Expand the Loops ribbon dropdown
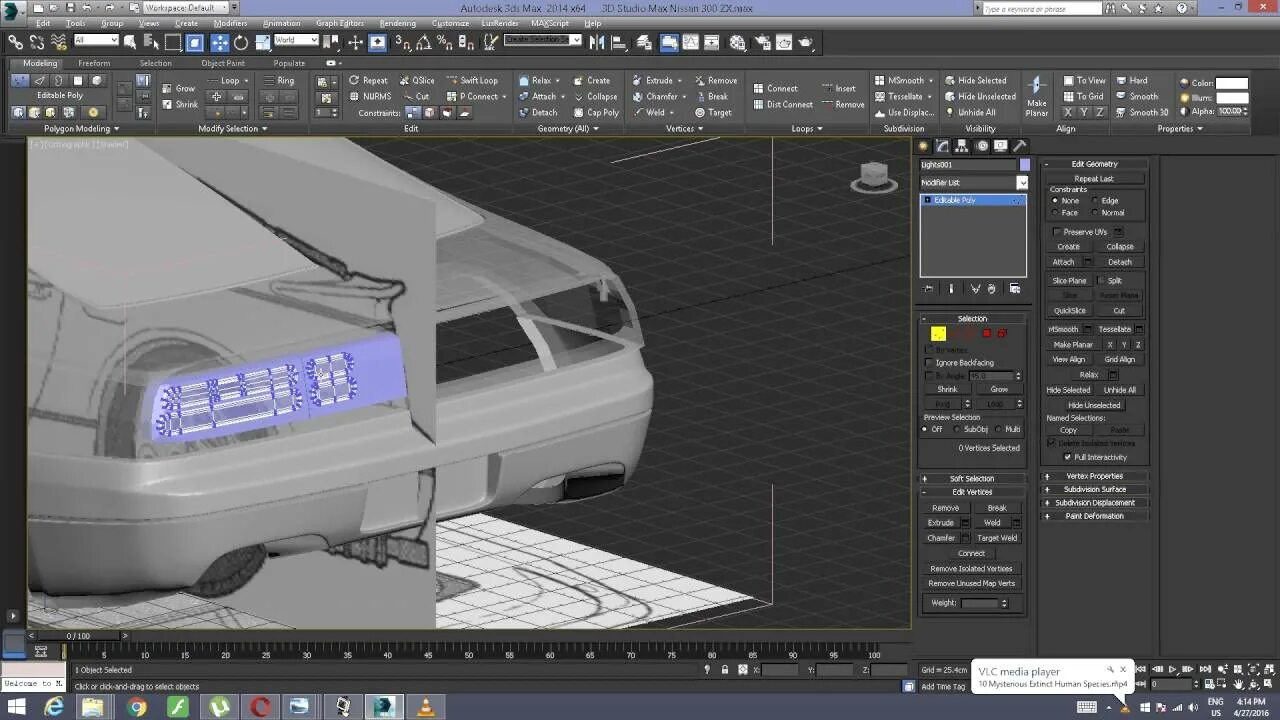The height and width of the screenshot is (720, 1280). [820, 128]
